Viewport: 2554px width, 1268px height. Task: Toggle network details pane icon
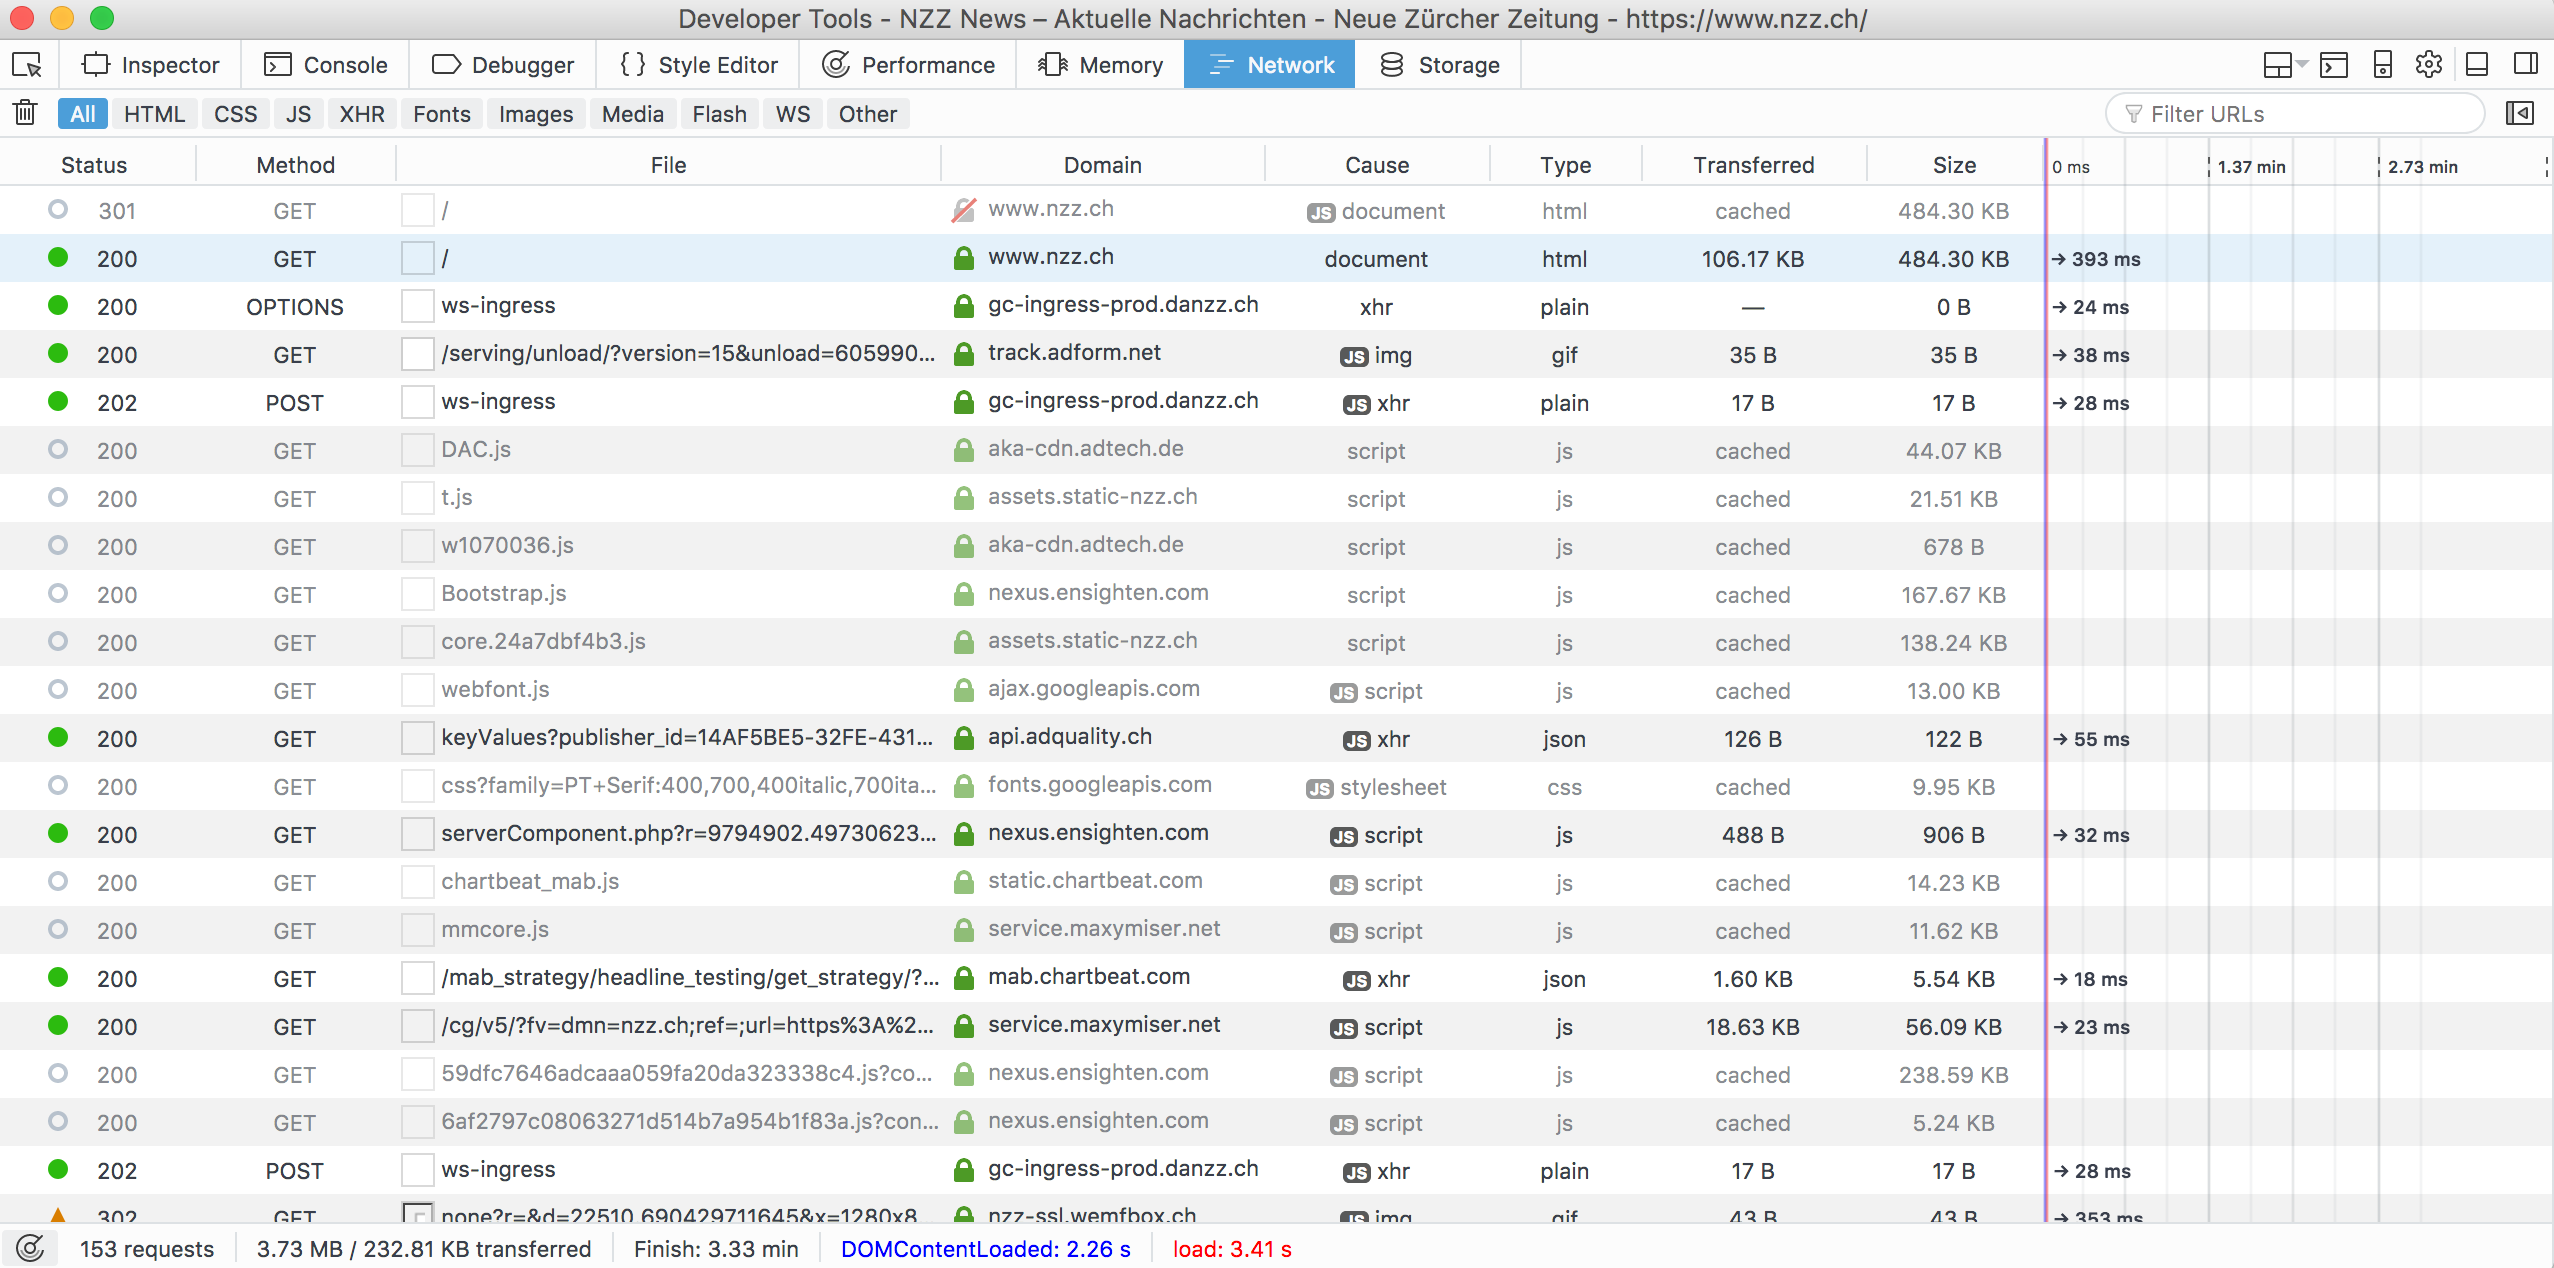click(x=2520, y=113)
